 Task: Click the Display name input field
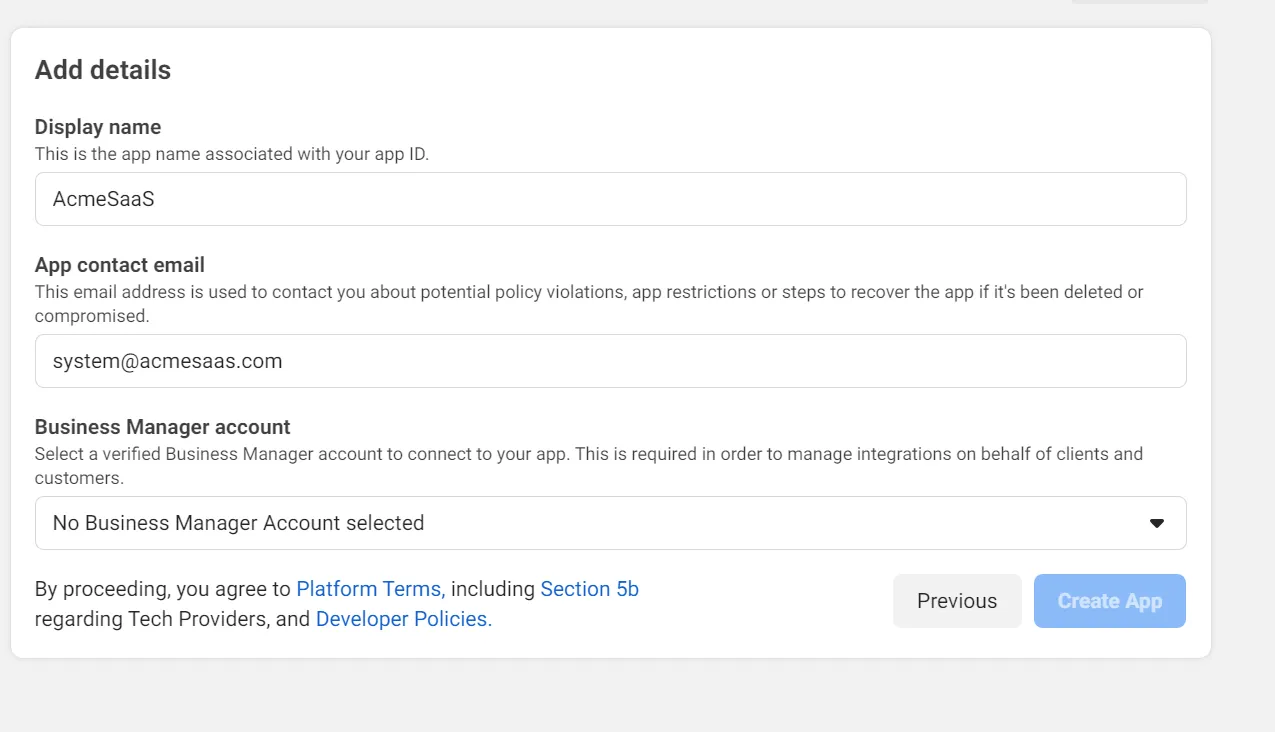[x=610, y=199]
